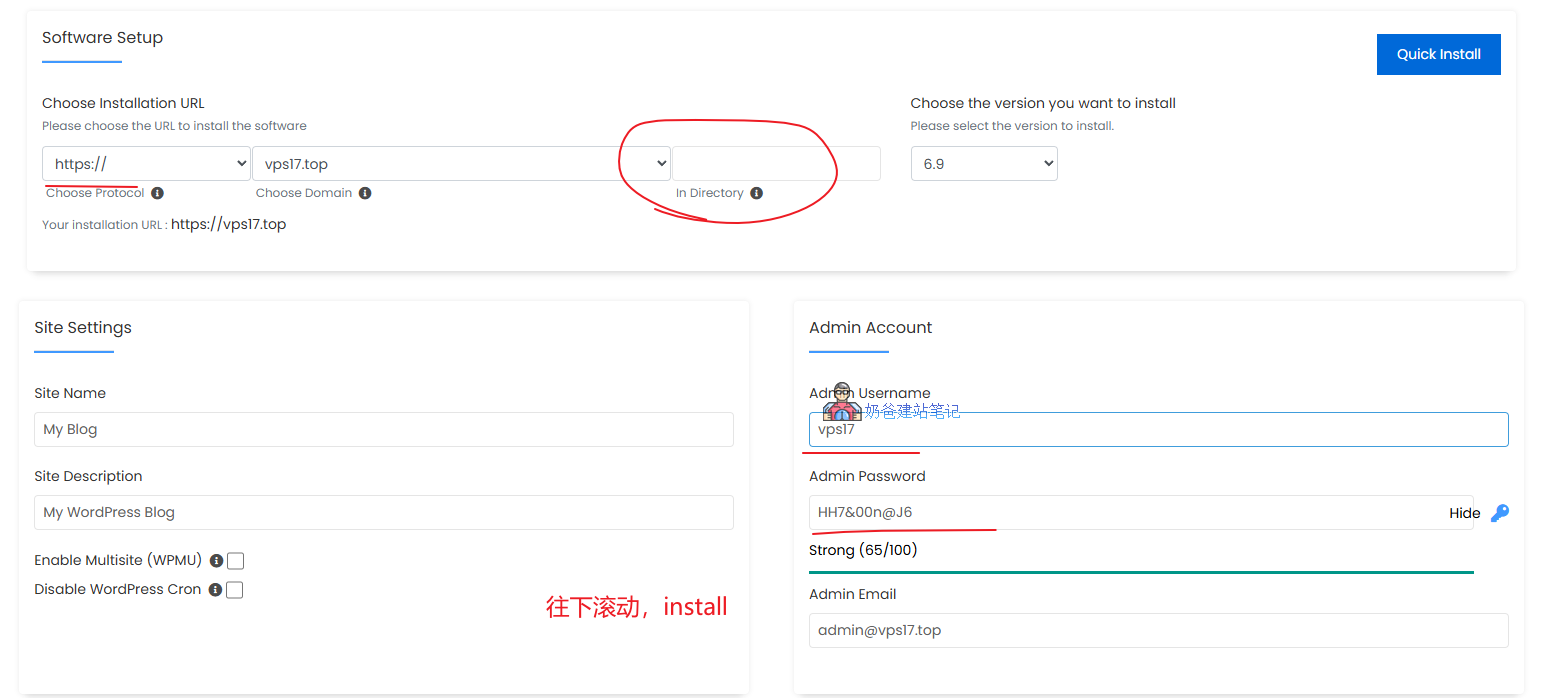Click the Admin Username field
This screenshot has height=698, width=1541.
pyautogui.click(x=1158, y=430)
